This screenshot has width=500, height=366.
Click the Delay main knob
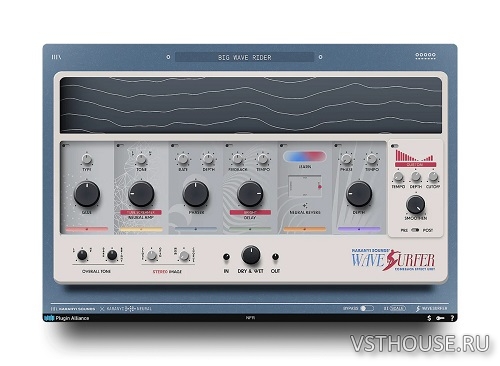coord(250,194)
